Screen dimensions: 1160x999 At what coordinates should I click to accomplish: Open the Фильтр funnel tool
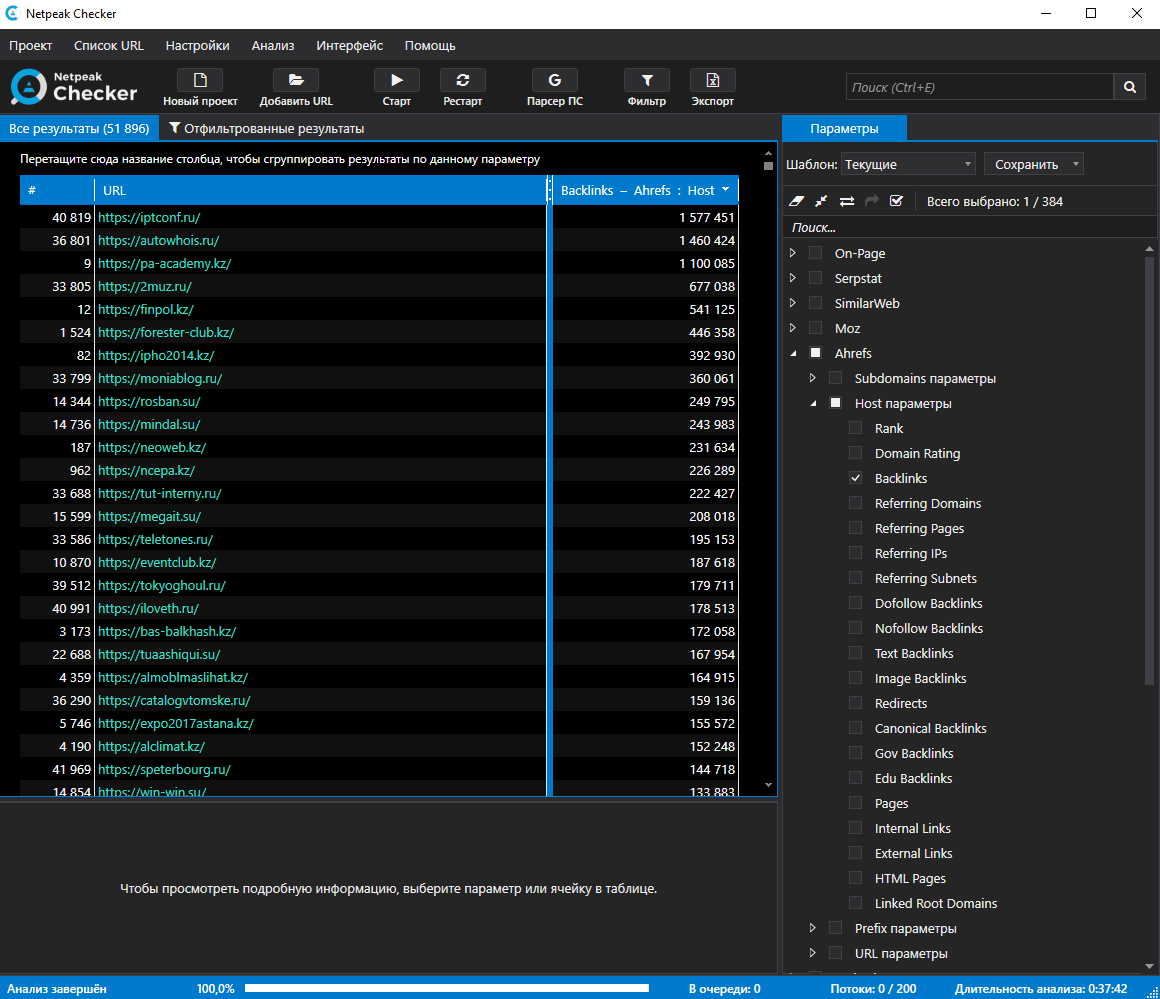tap(647, 87)
